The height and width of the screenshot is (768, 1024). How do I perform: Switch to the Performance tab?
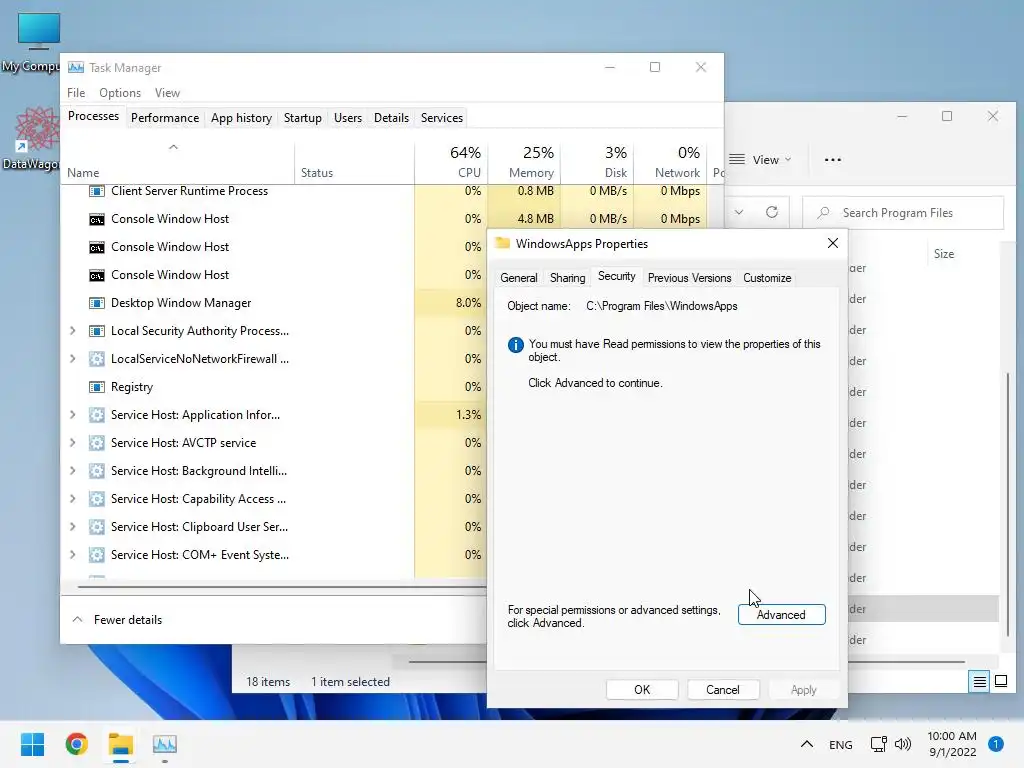[165, 118]
